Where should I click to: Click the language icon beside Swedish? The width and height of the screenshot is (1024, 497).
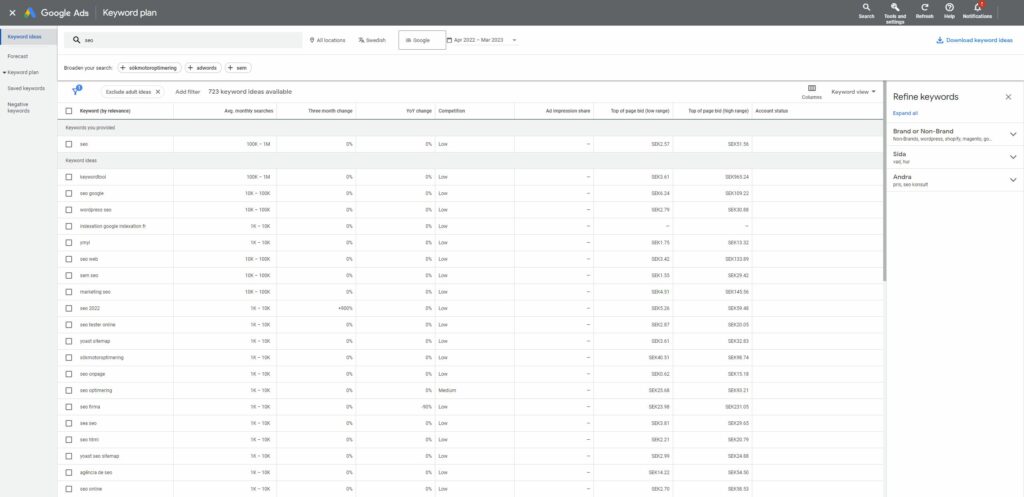pos(361,40)
